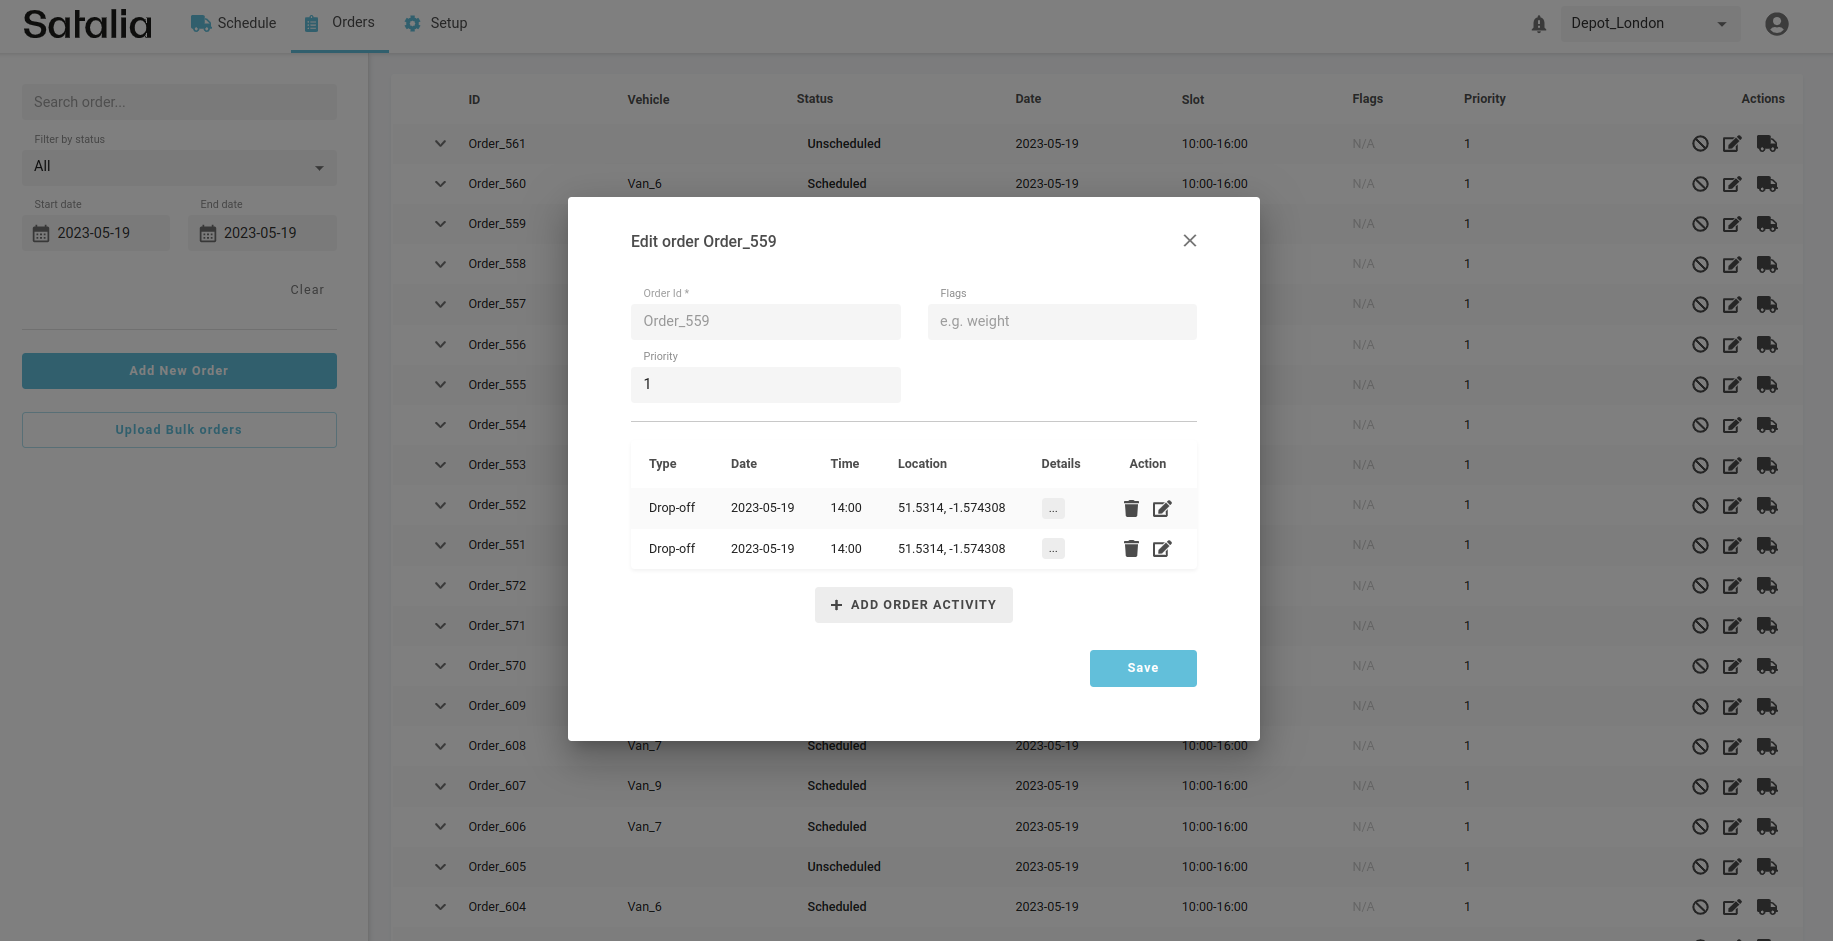The height and width of the screenshot is (941, 1833).
Task: Edit Order_607 with the pencil icon
Action: point(1732,787)
